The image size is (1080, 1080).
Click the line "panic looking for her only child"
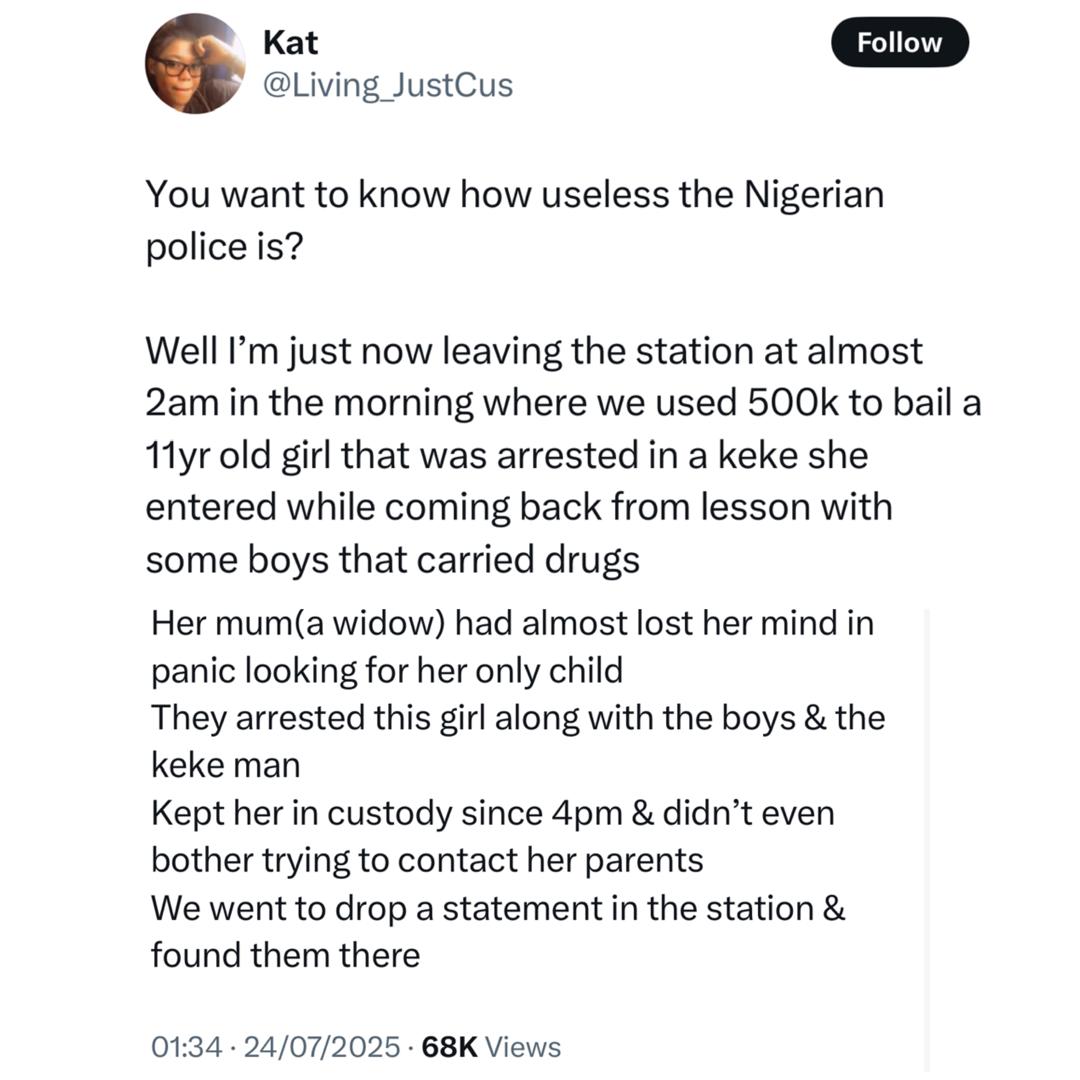click(386, 670)
